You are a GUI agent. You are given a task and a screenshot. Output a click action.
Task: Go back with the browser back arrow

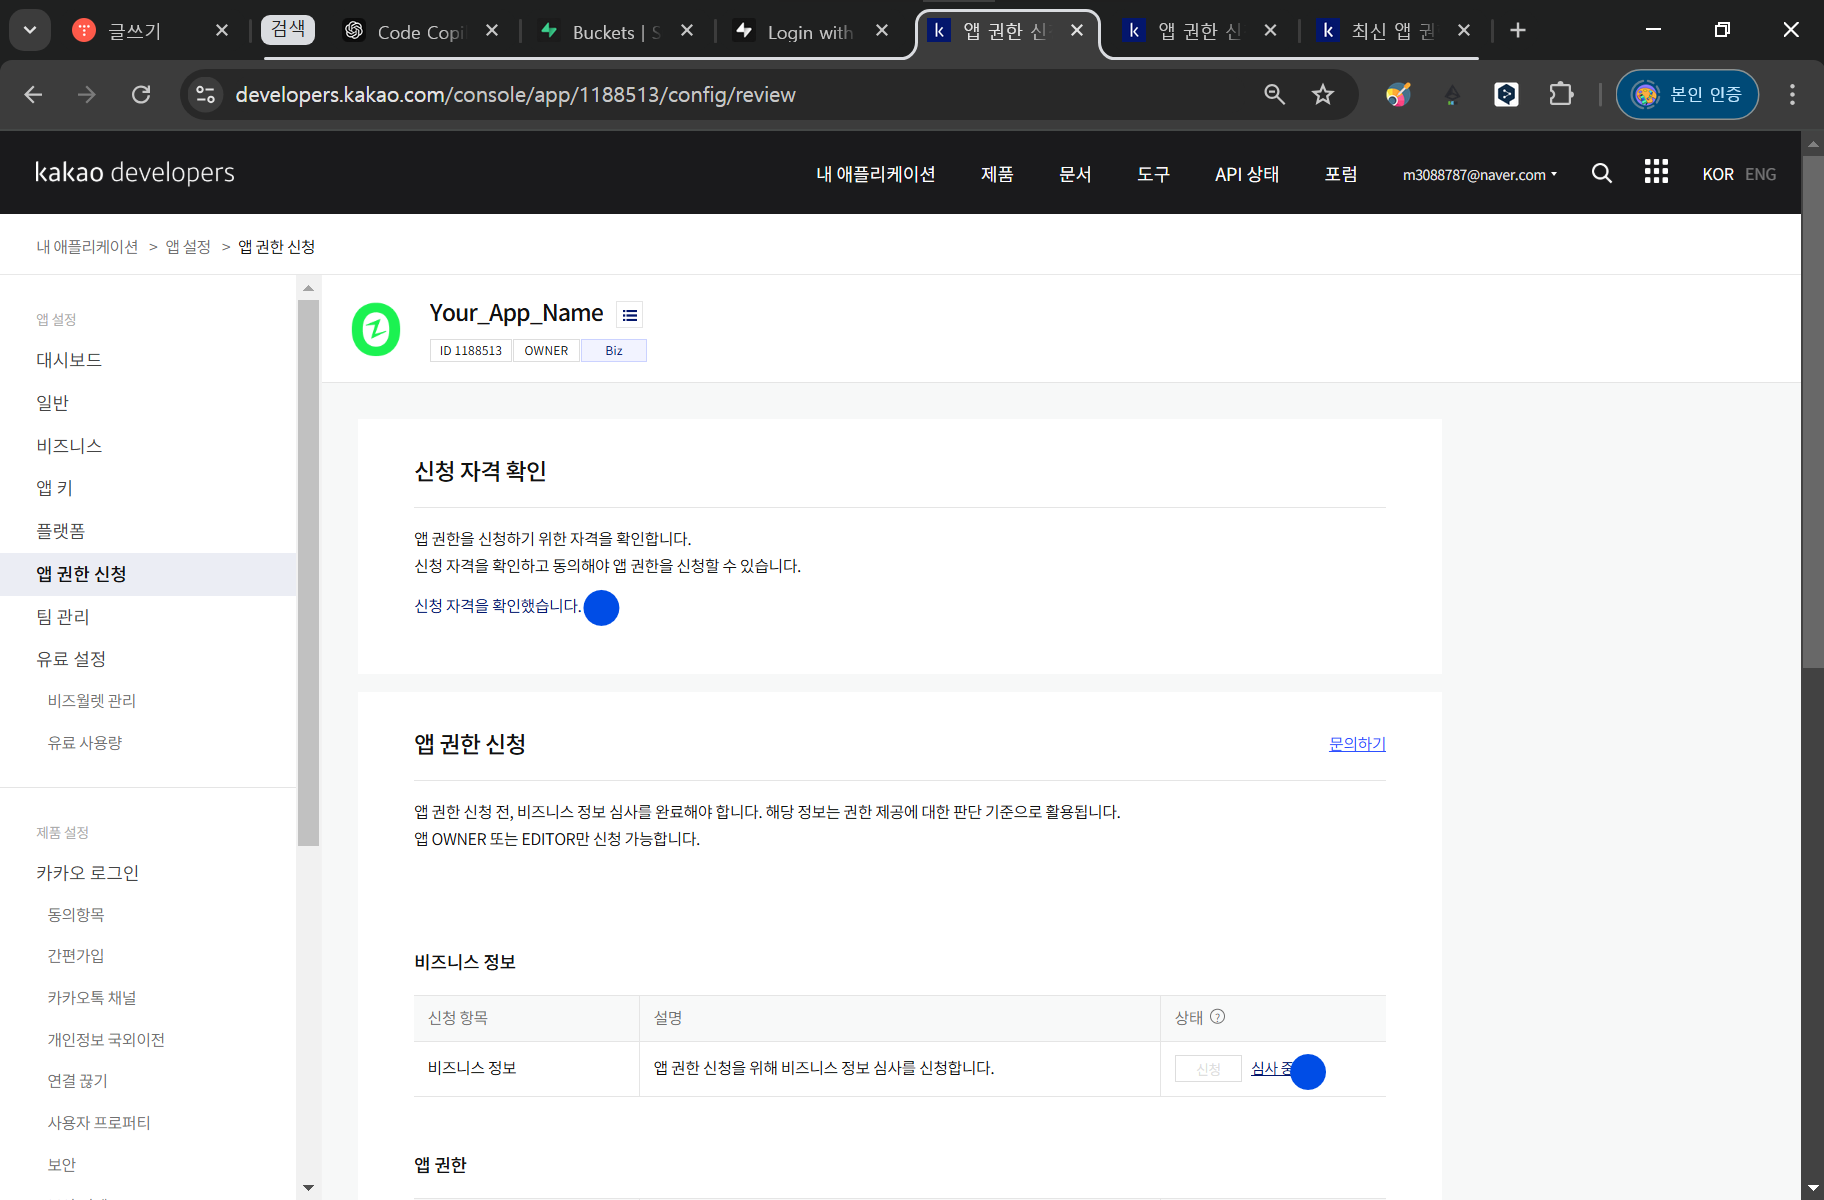[33, 94]
